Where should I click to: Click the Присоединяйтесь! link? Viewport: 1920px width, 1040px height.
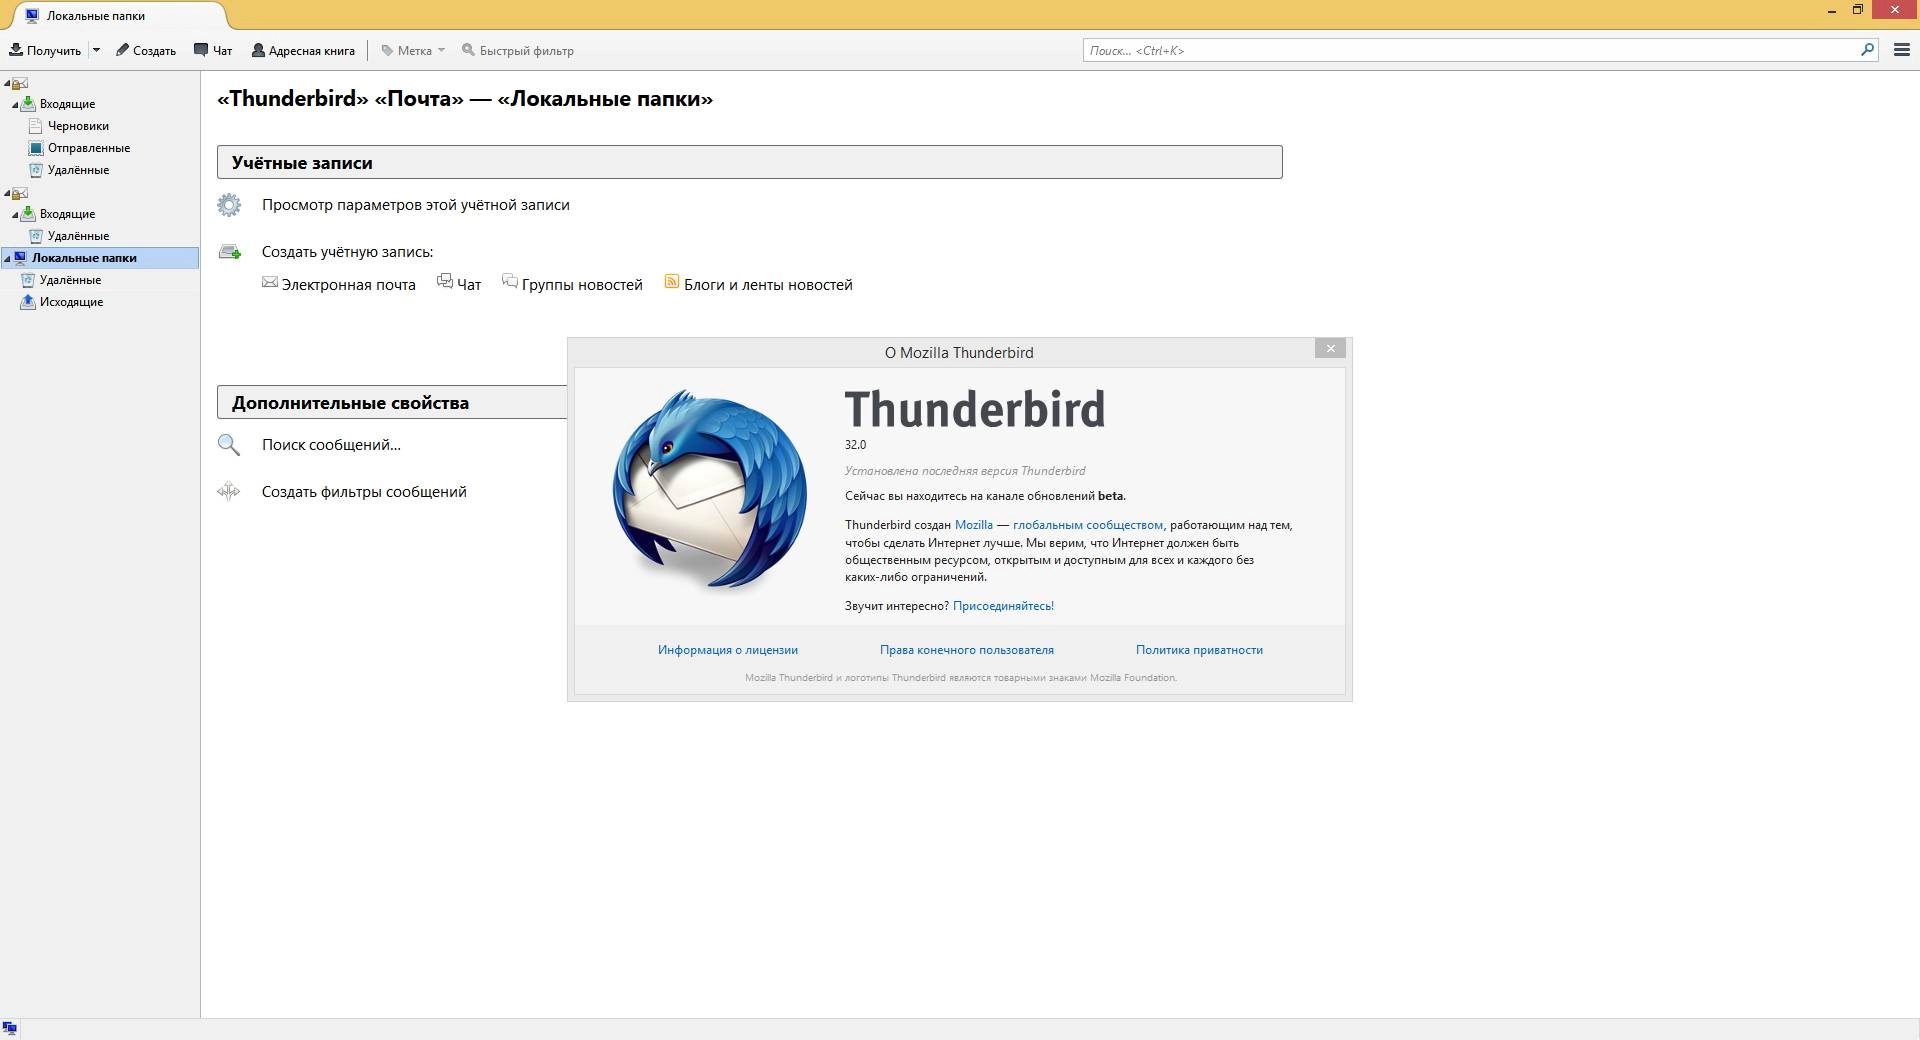(x=1003, y=606)
